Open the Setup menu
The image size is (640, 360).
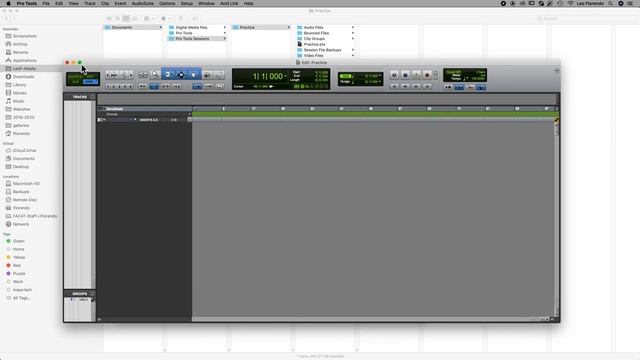pyautogui.click(x=186, y=3)
